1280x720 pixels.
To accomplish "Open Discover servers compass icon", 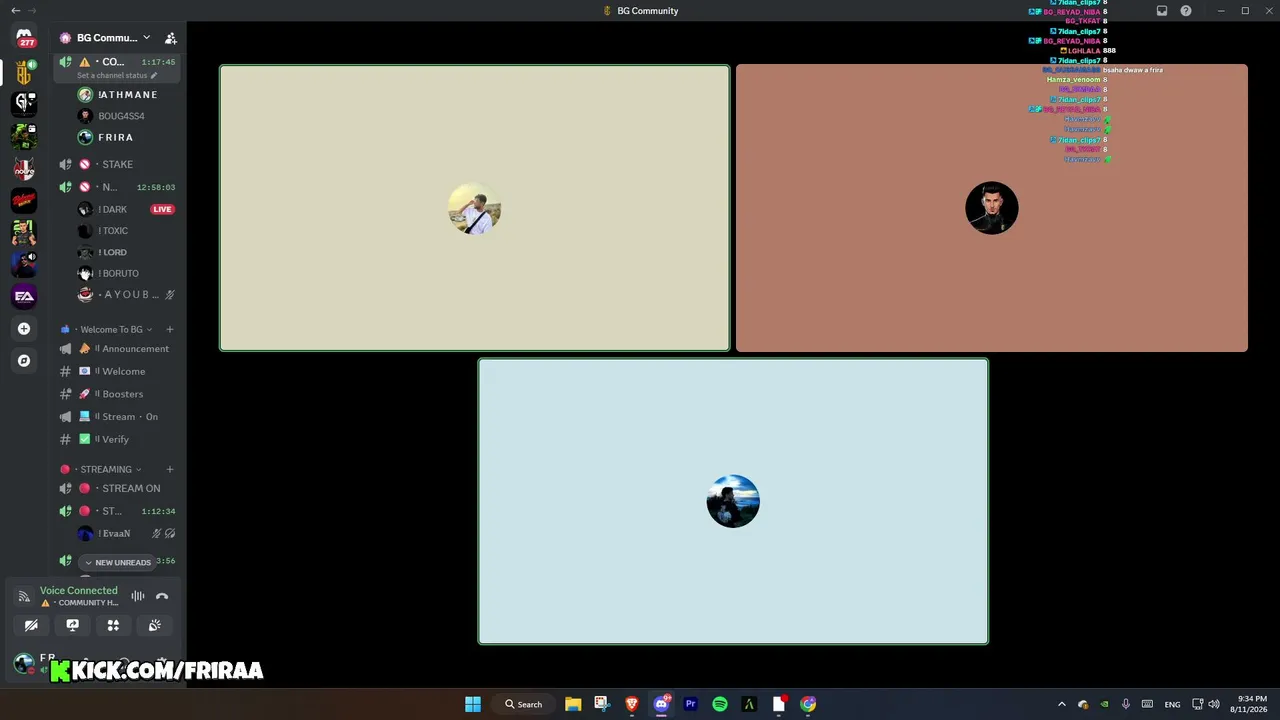I will click(x=24, y=360).
